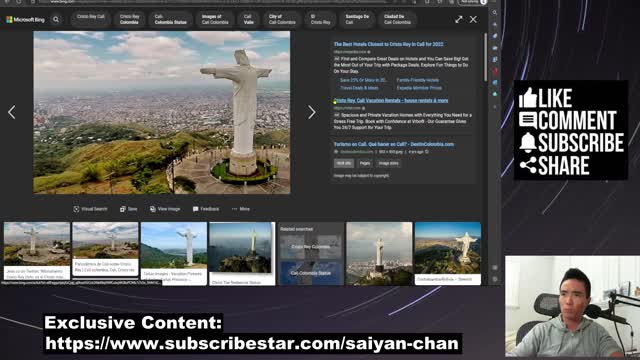Expand the image viewer to full screen

459,20
